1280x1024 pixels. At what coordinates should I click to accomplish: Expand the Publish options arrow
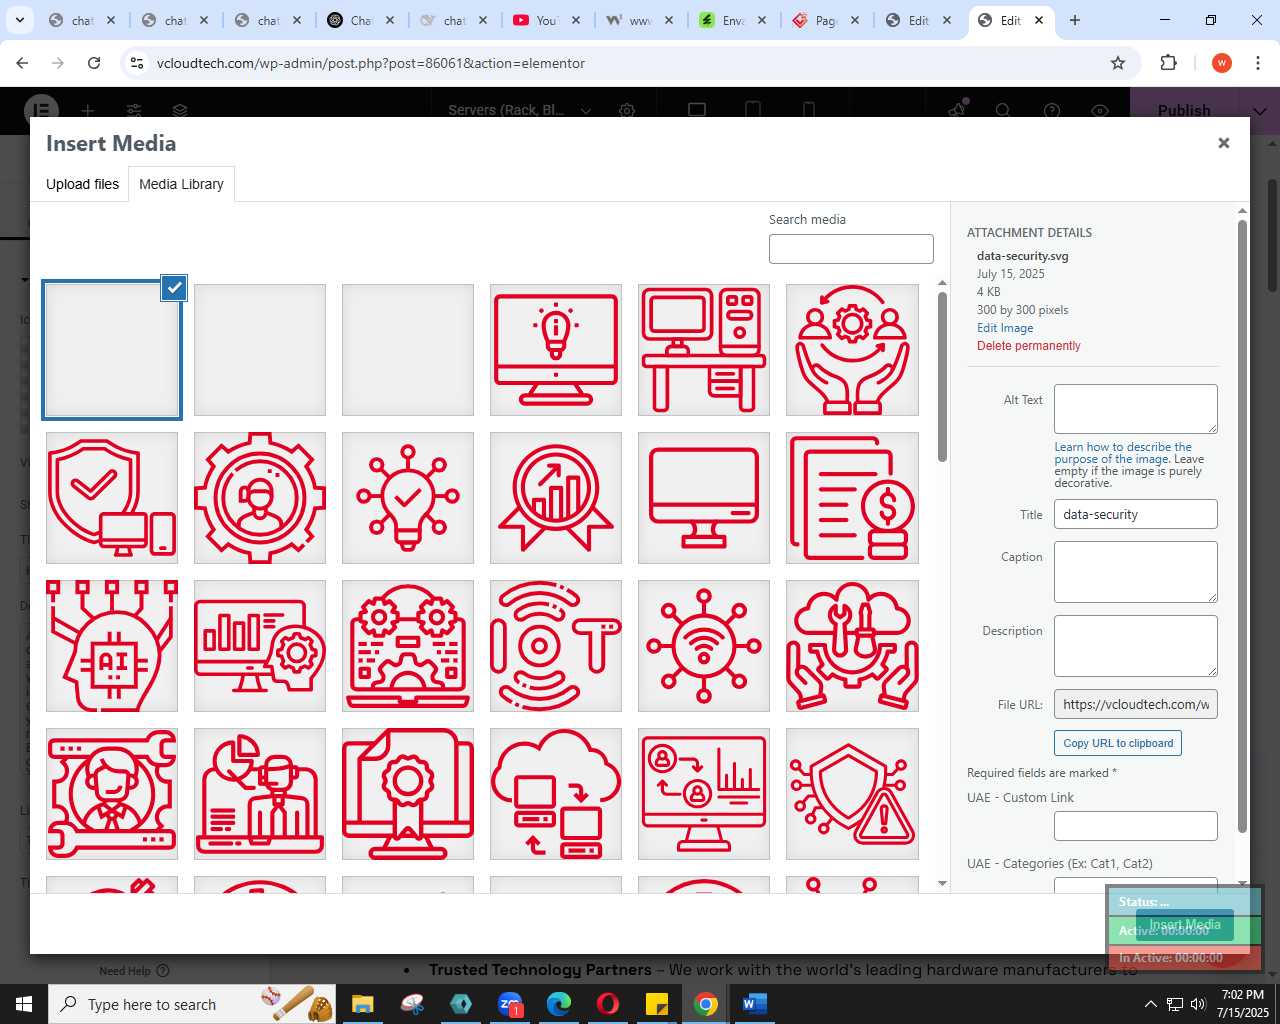pyautogui.click(x=1259, y=110)
